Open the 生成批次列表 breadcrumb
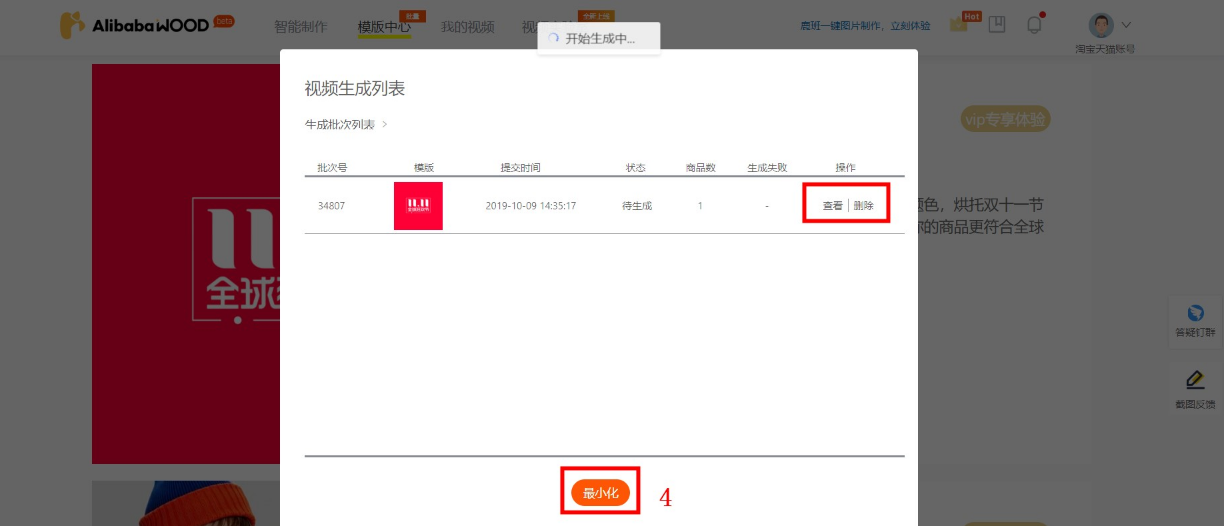The image size is (1224, 526). pyautogui.click(x=340, y=125)
